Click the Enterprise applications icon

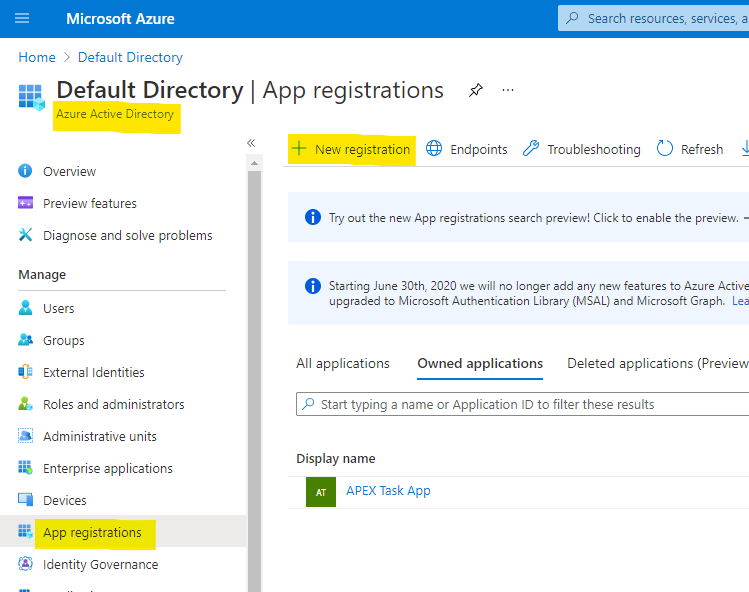pos(26,468)
